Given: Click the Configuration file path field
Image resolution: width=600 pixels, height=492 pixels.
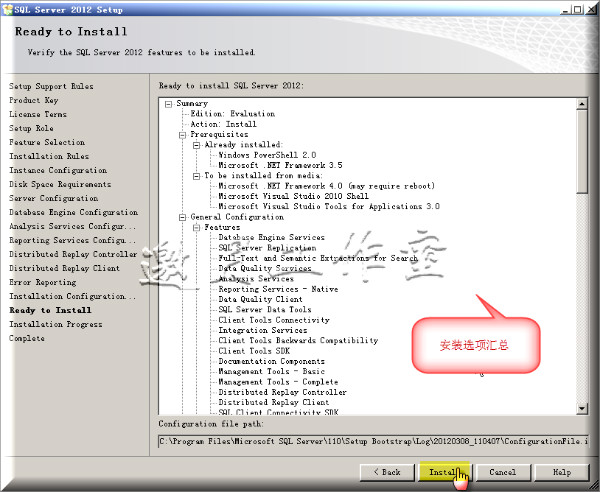Looking at the screenshot, I should [x=373, y=441].
